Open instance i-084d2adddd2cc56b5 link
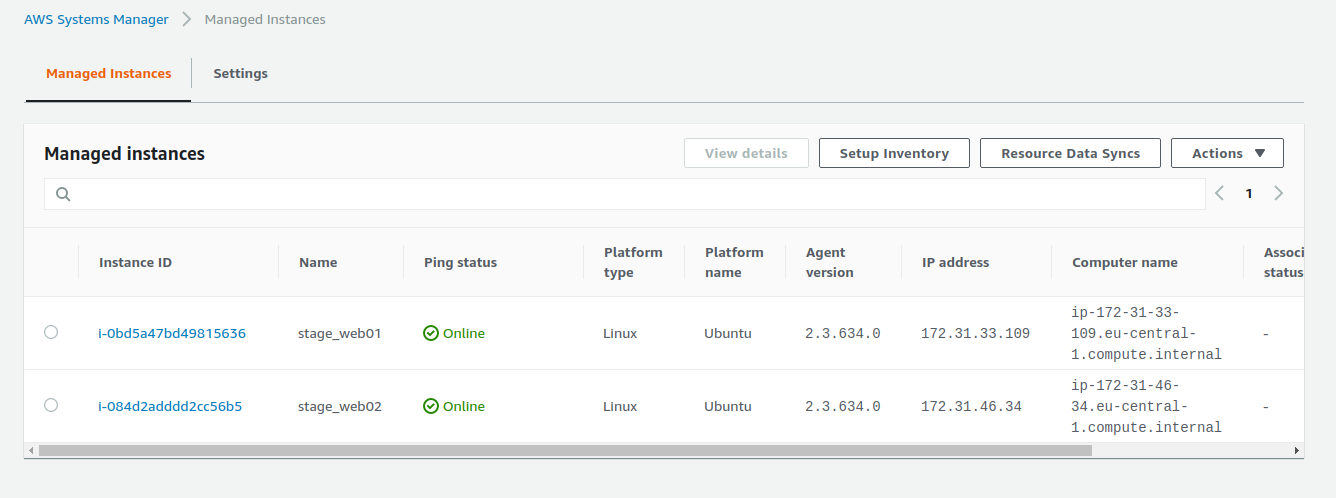Viewport: 1336px width, 498px height. pos(170,406)
